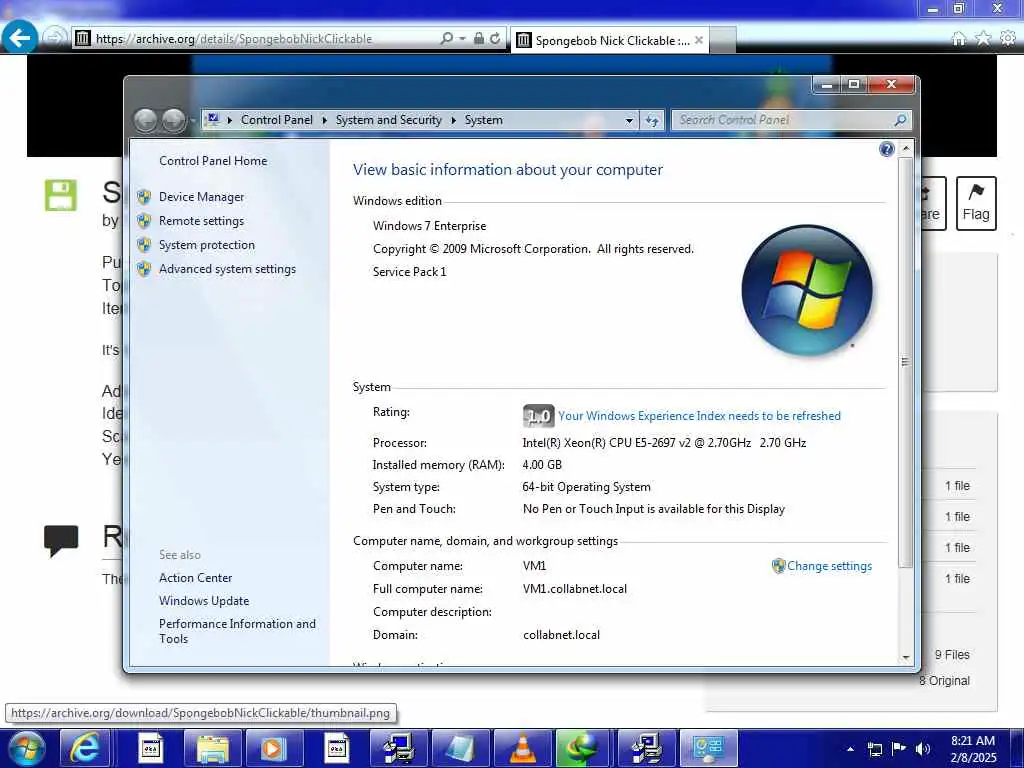Open Performance Information and Tools
This screenshot has height=768, width=1024.
(237, 632)
